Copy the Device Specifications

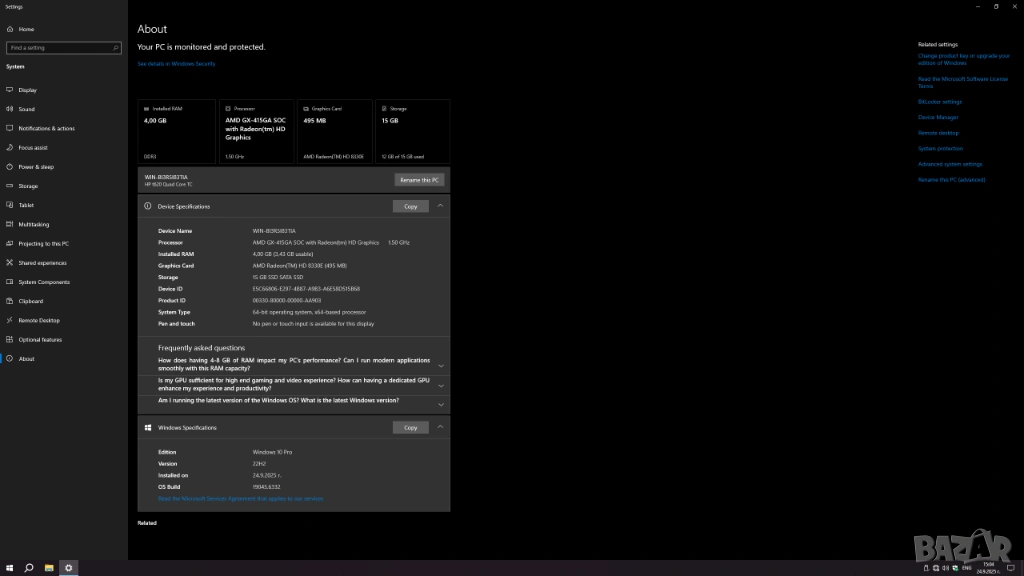pyautogui.click(x=410, y=206)
